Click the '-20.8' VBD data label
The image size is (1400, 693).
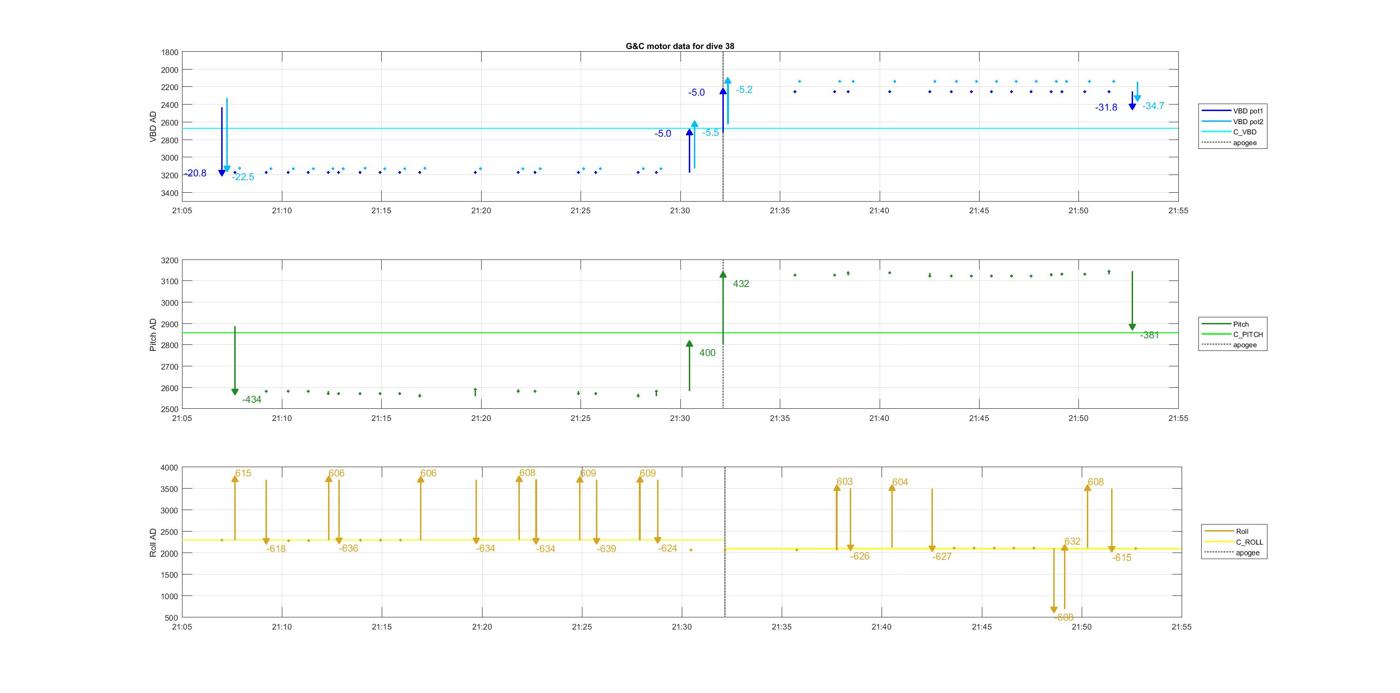tap(196, 173)
